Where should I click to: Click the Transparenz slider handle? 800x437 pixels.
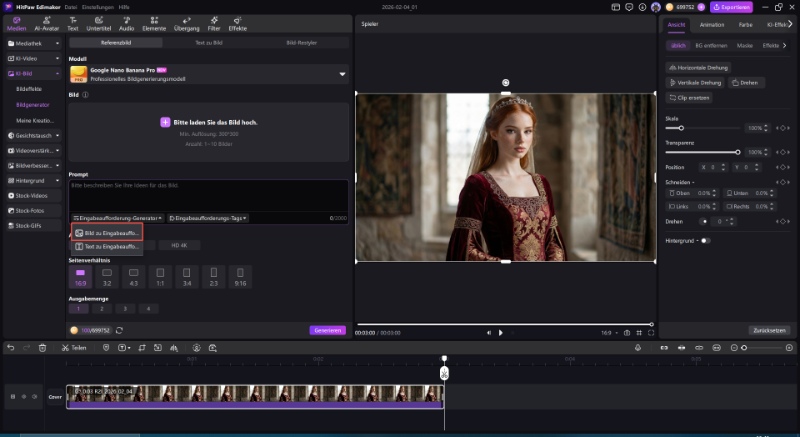[738, 152]
